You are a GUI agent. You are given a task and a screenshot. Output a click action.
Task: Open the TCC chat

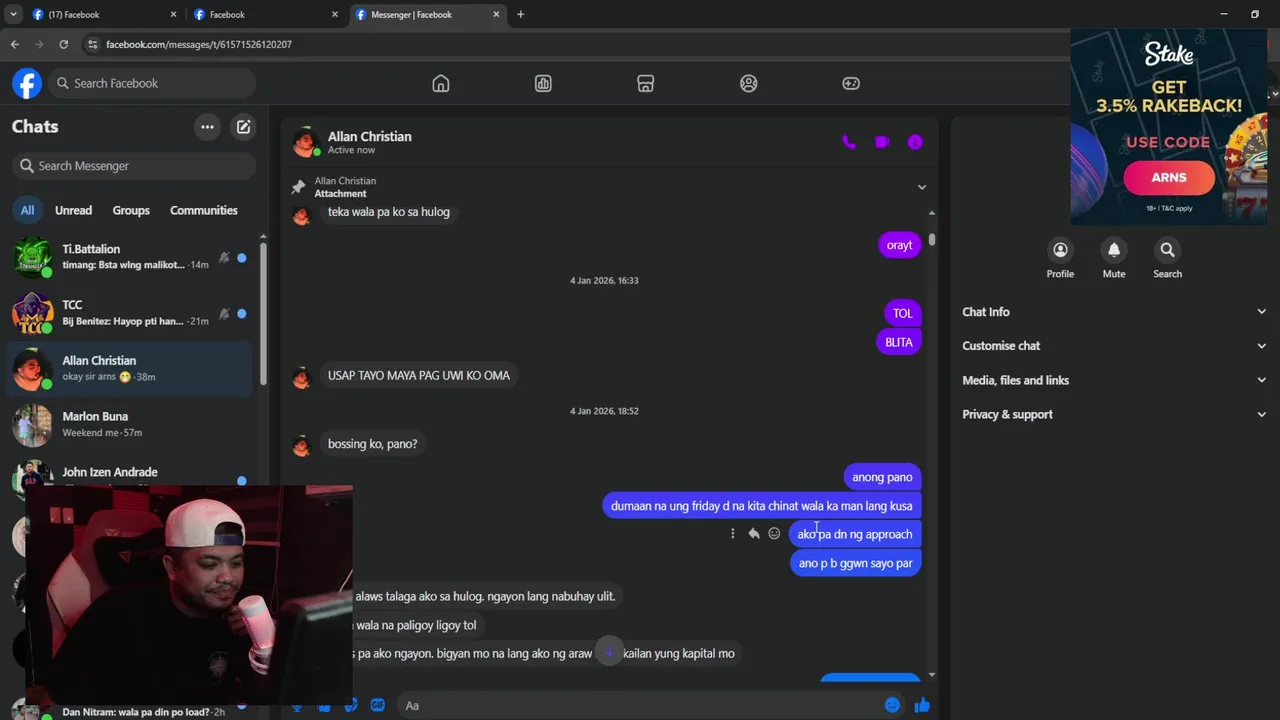[x=130, y=313]
